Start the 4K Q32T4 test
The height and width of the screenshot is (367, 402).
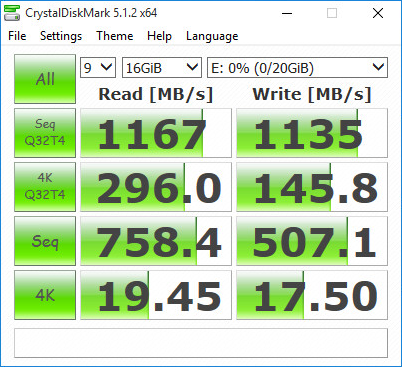point(45,187)
